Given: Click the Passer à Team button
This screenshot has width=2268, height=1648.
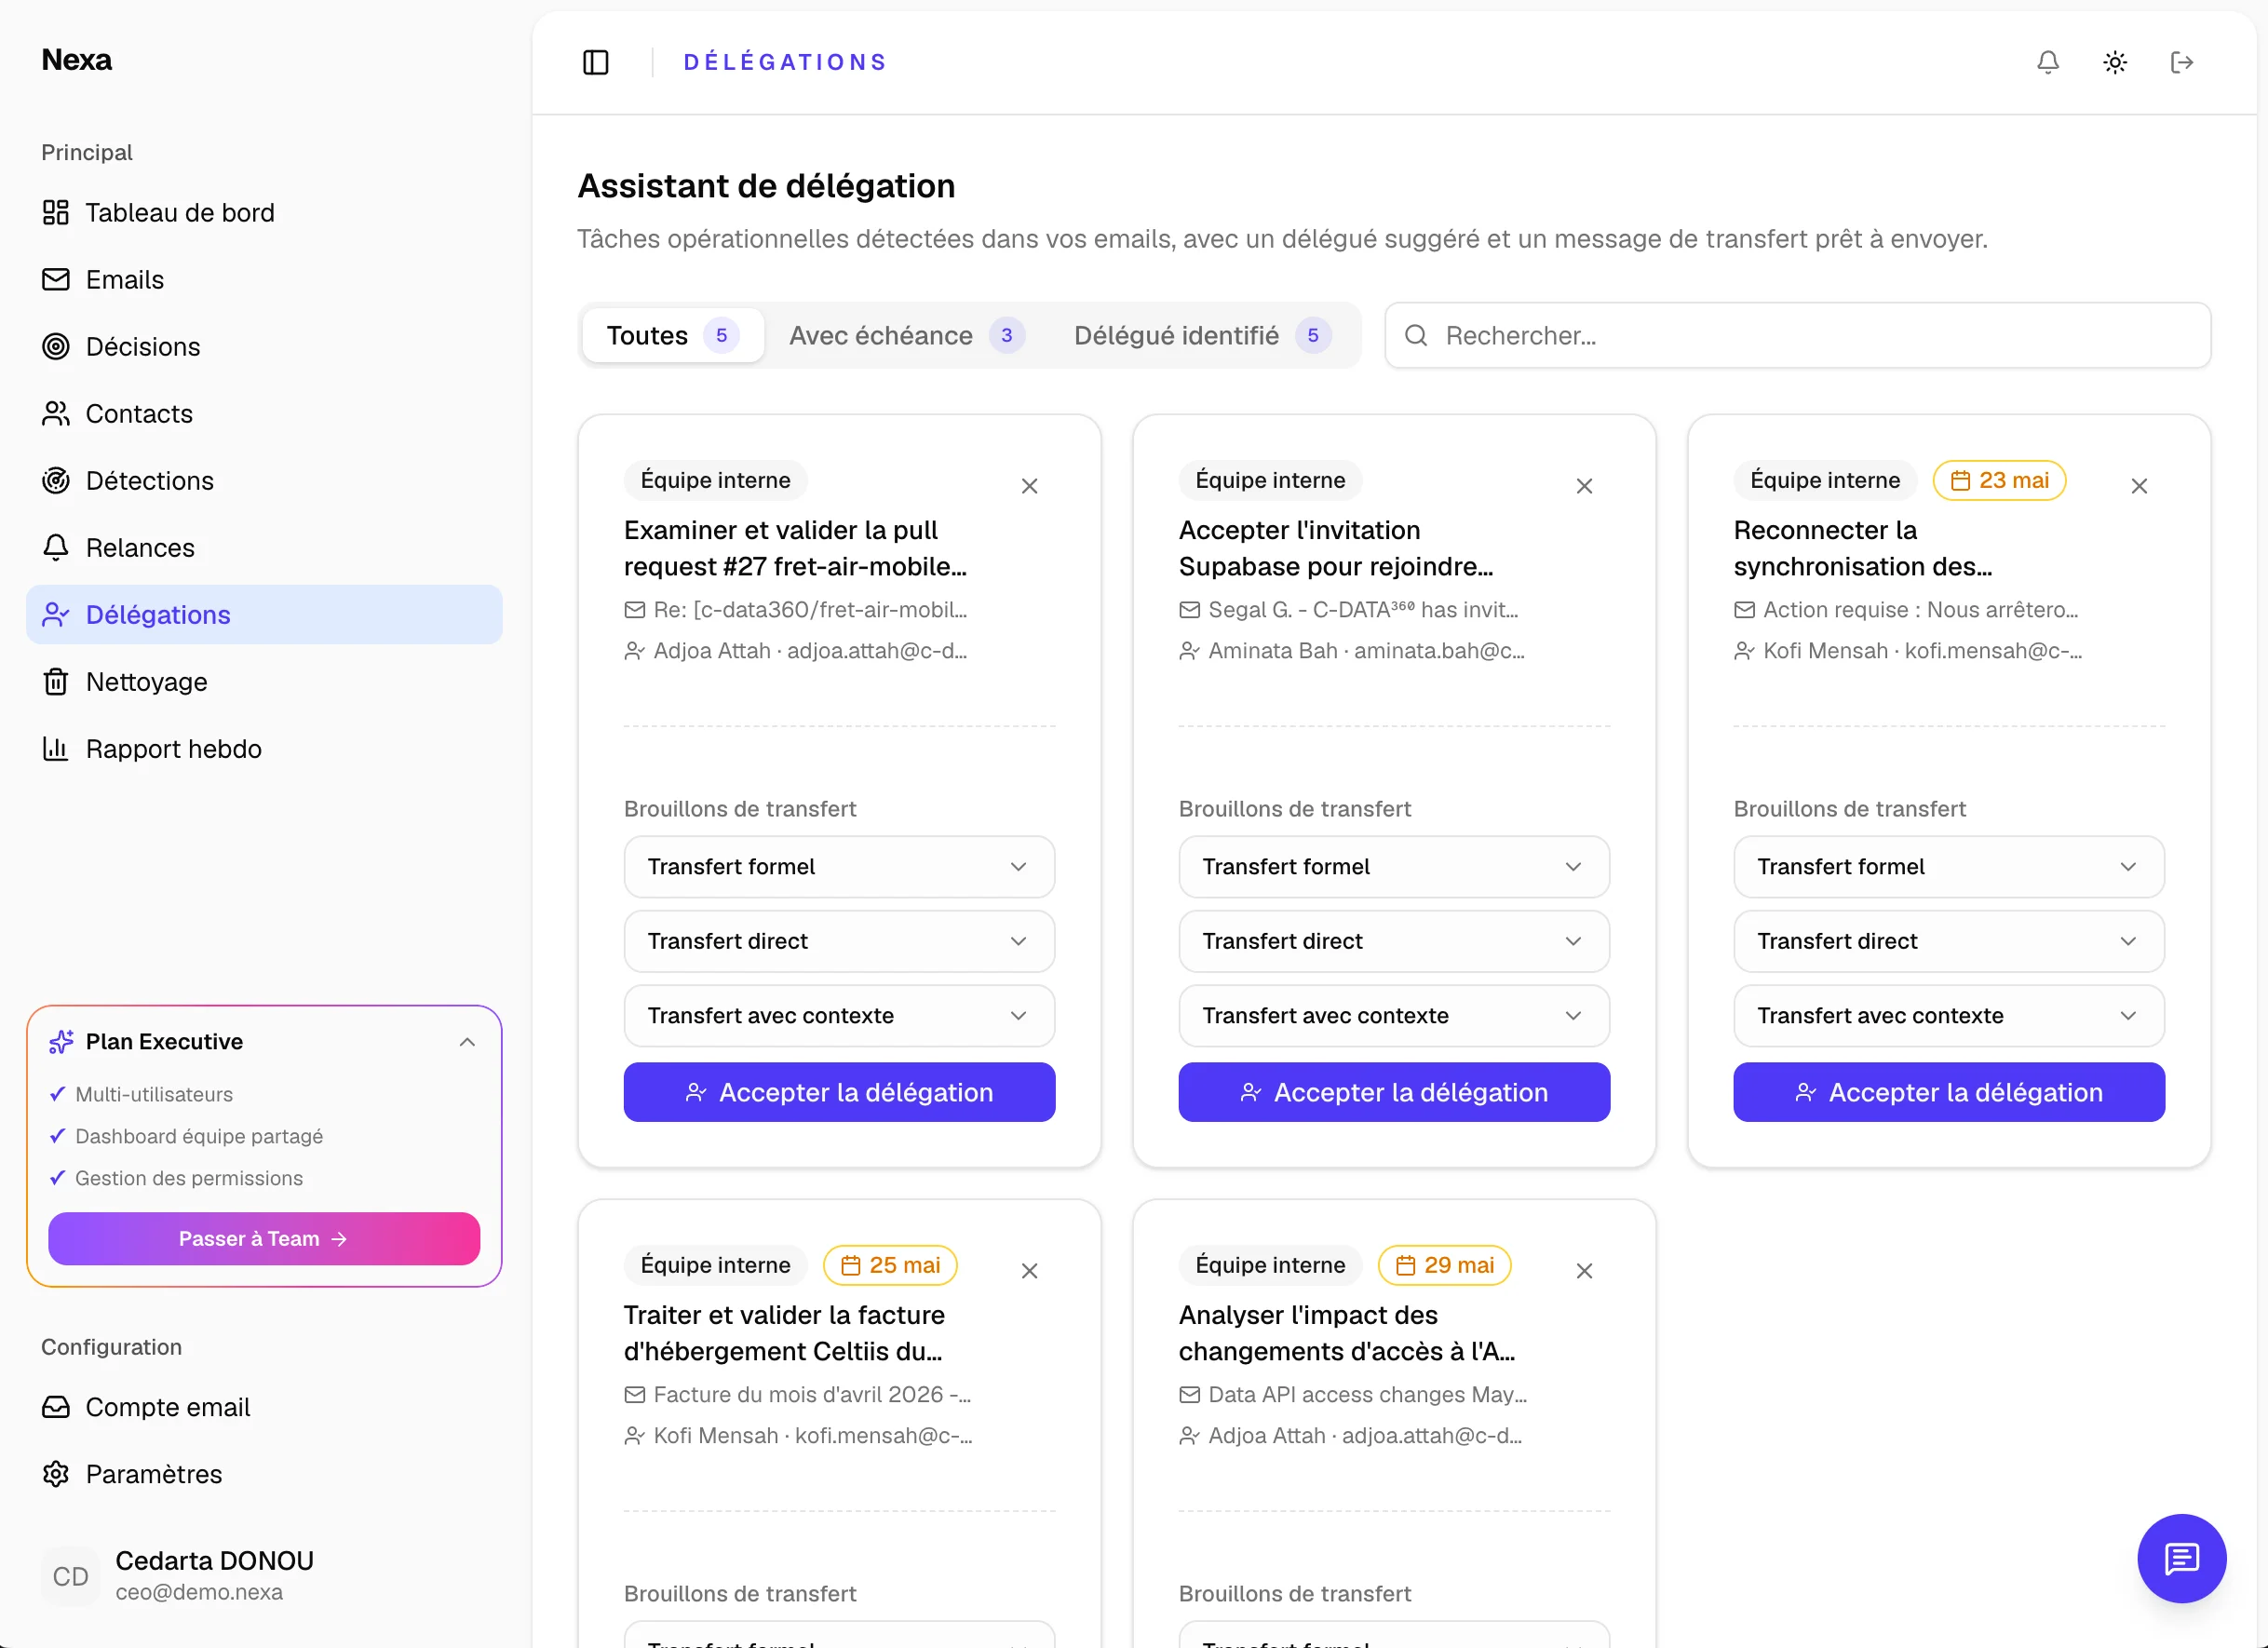Looking at the screenshot, I should [264, 1239].
